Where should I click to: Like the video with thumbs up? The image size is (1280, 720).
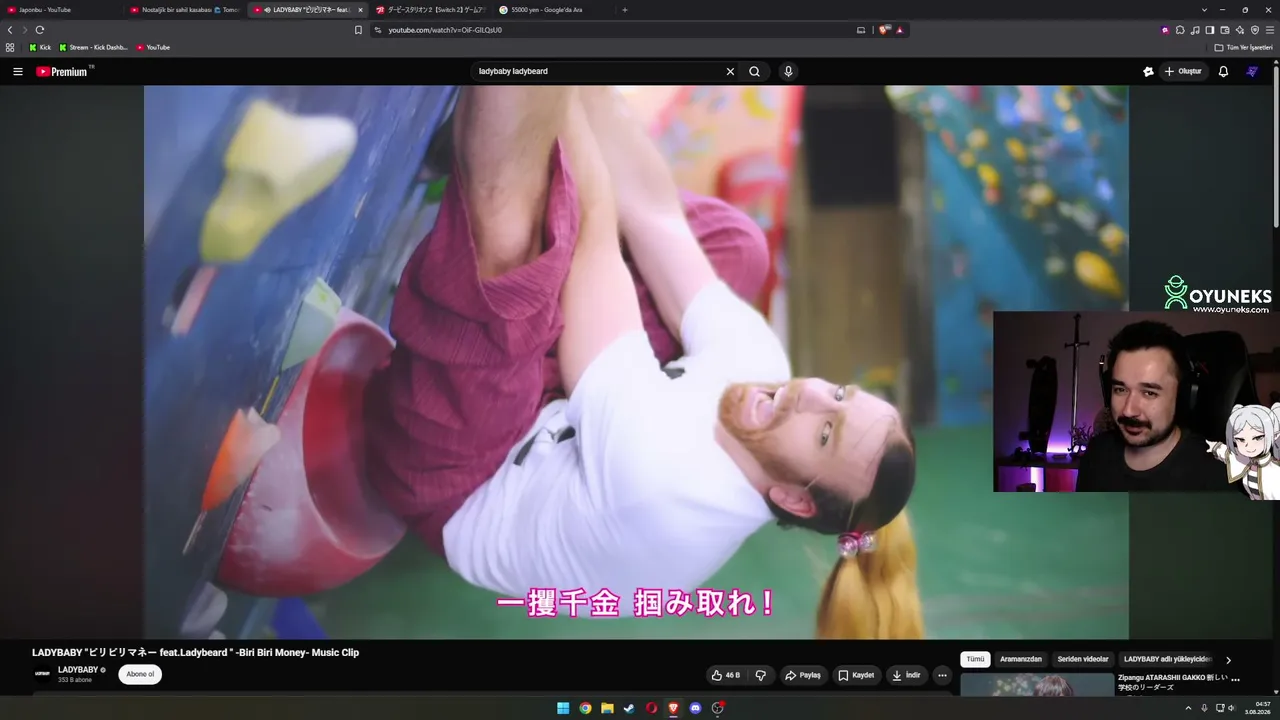725,675
